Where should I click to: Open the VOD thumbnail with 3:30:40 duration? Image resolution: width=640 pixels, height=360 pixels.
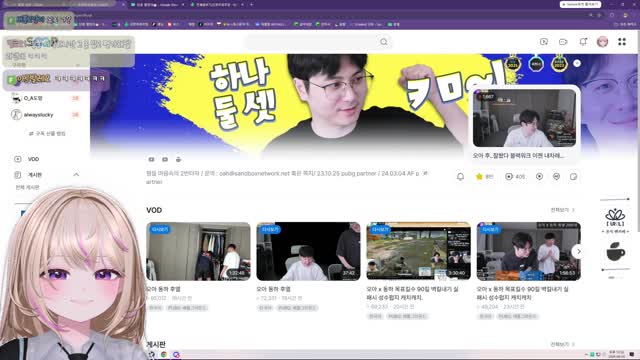(418, 251)
